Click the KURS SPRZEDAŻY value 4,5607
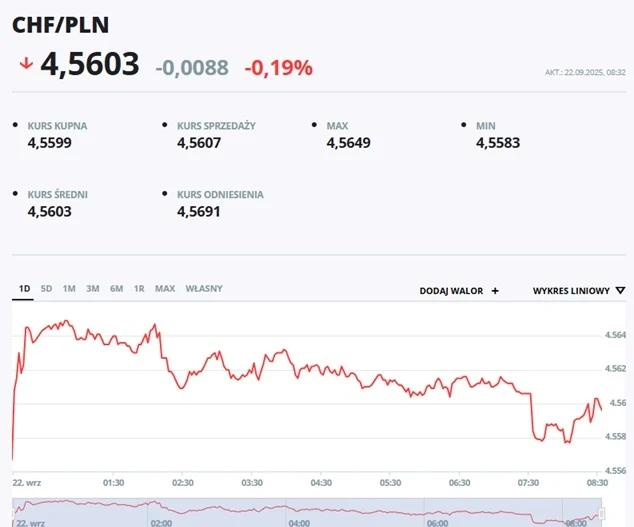The width and height of the screenshot is (634, 527). click(199, 143)
